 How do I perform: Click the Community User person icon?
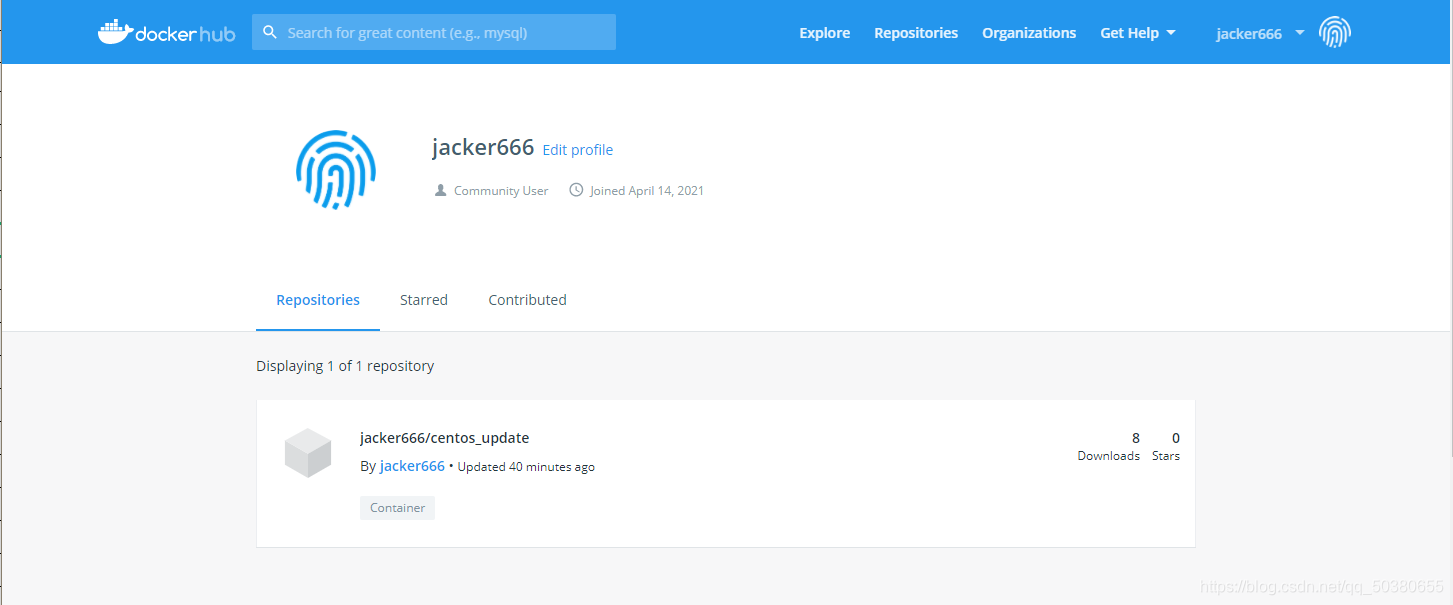(x=440, y=189)
